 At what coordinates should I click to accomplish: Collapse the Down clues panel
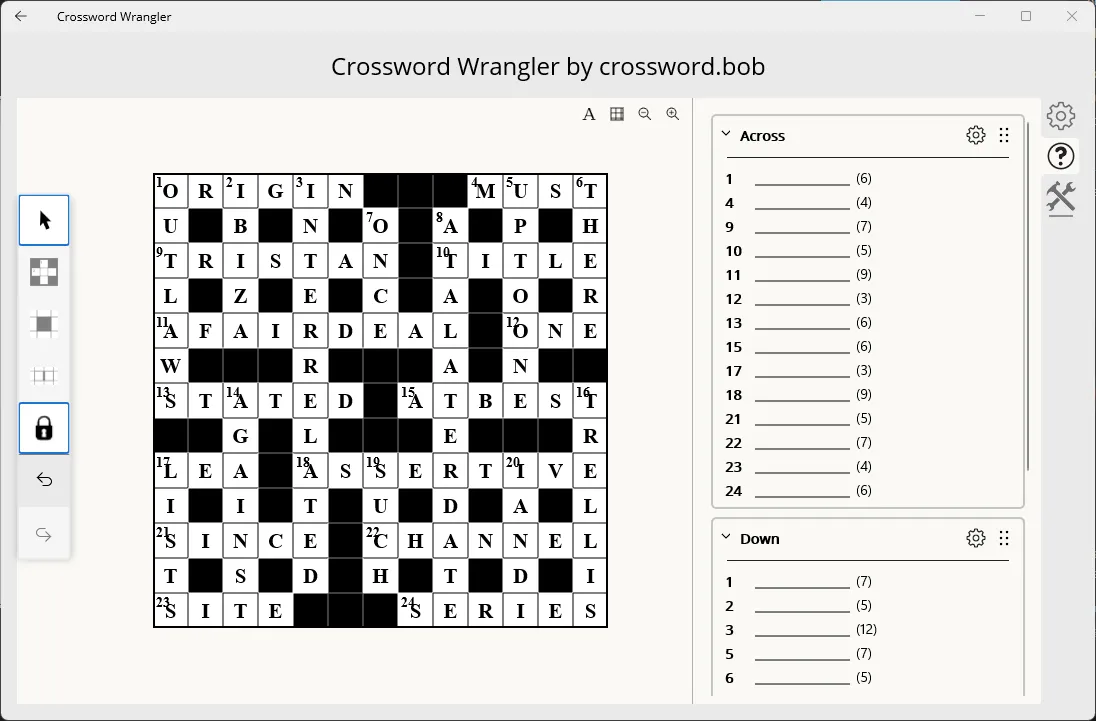click(x=726, y=537)
